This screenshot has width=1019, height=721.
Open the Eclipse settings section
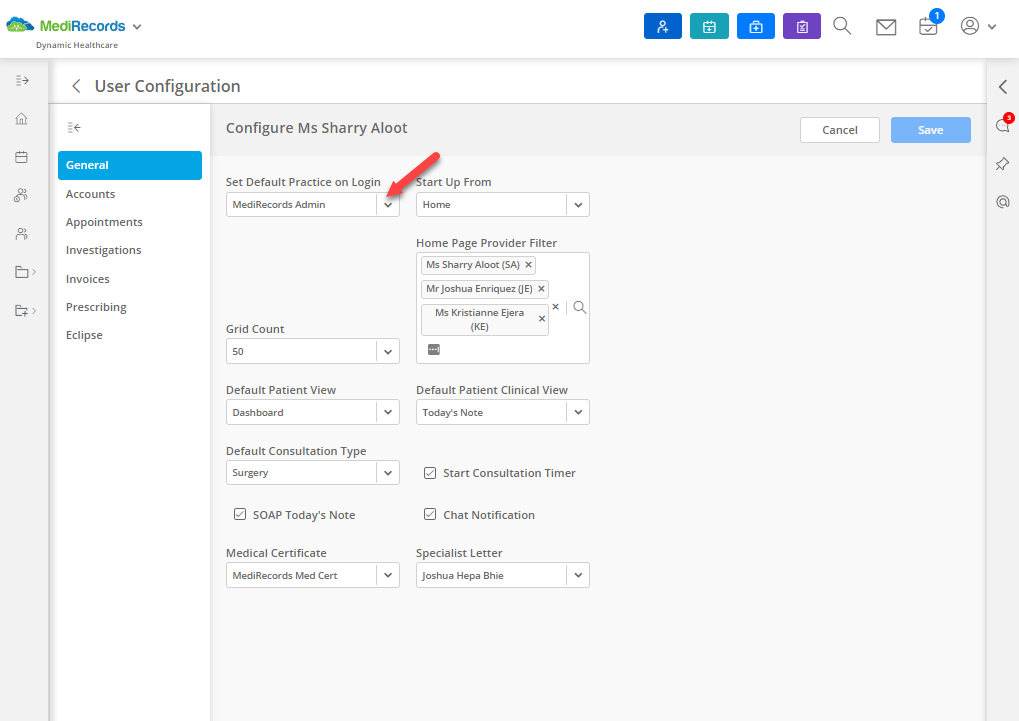point(84,335)
